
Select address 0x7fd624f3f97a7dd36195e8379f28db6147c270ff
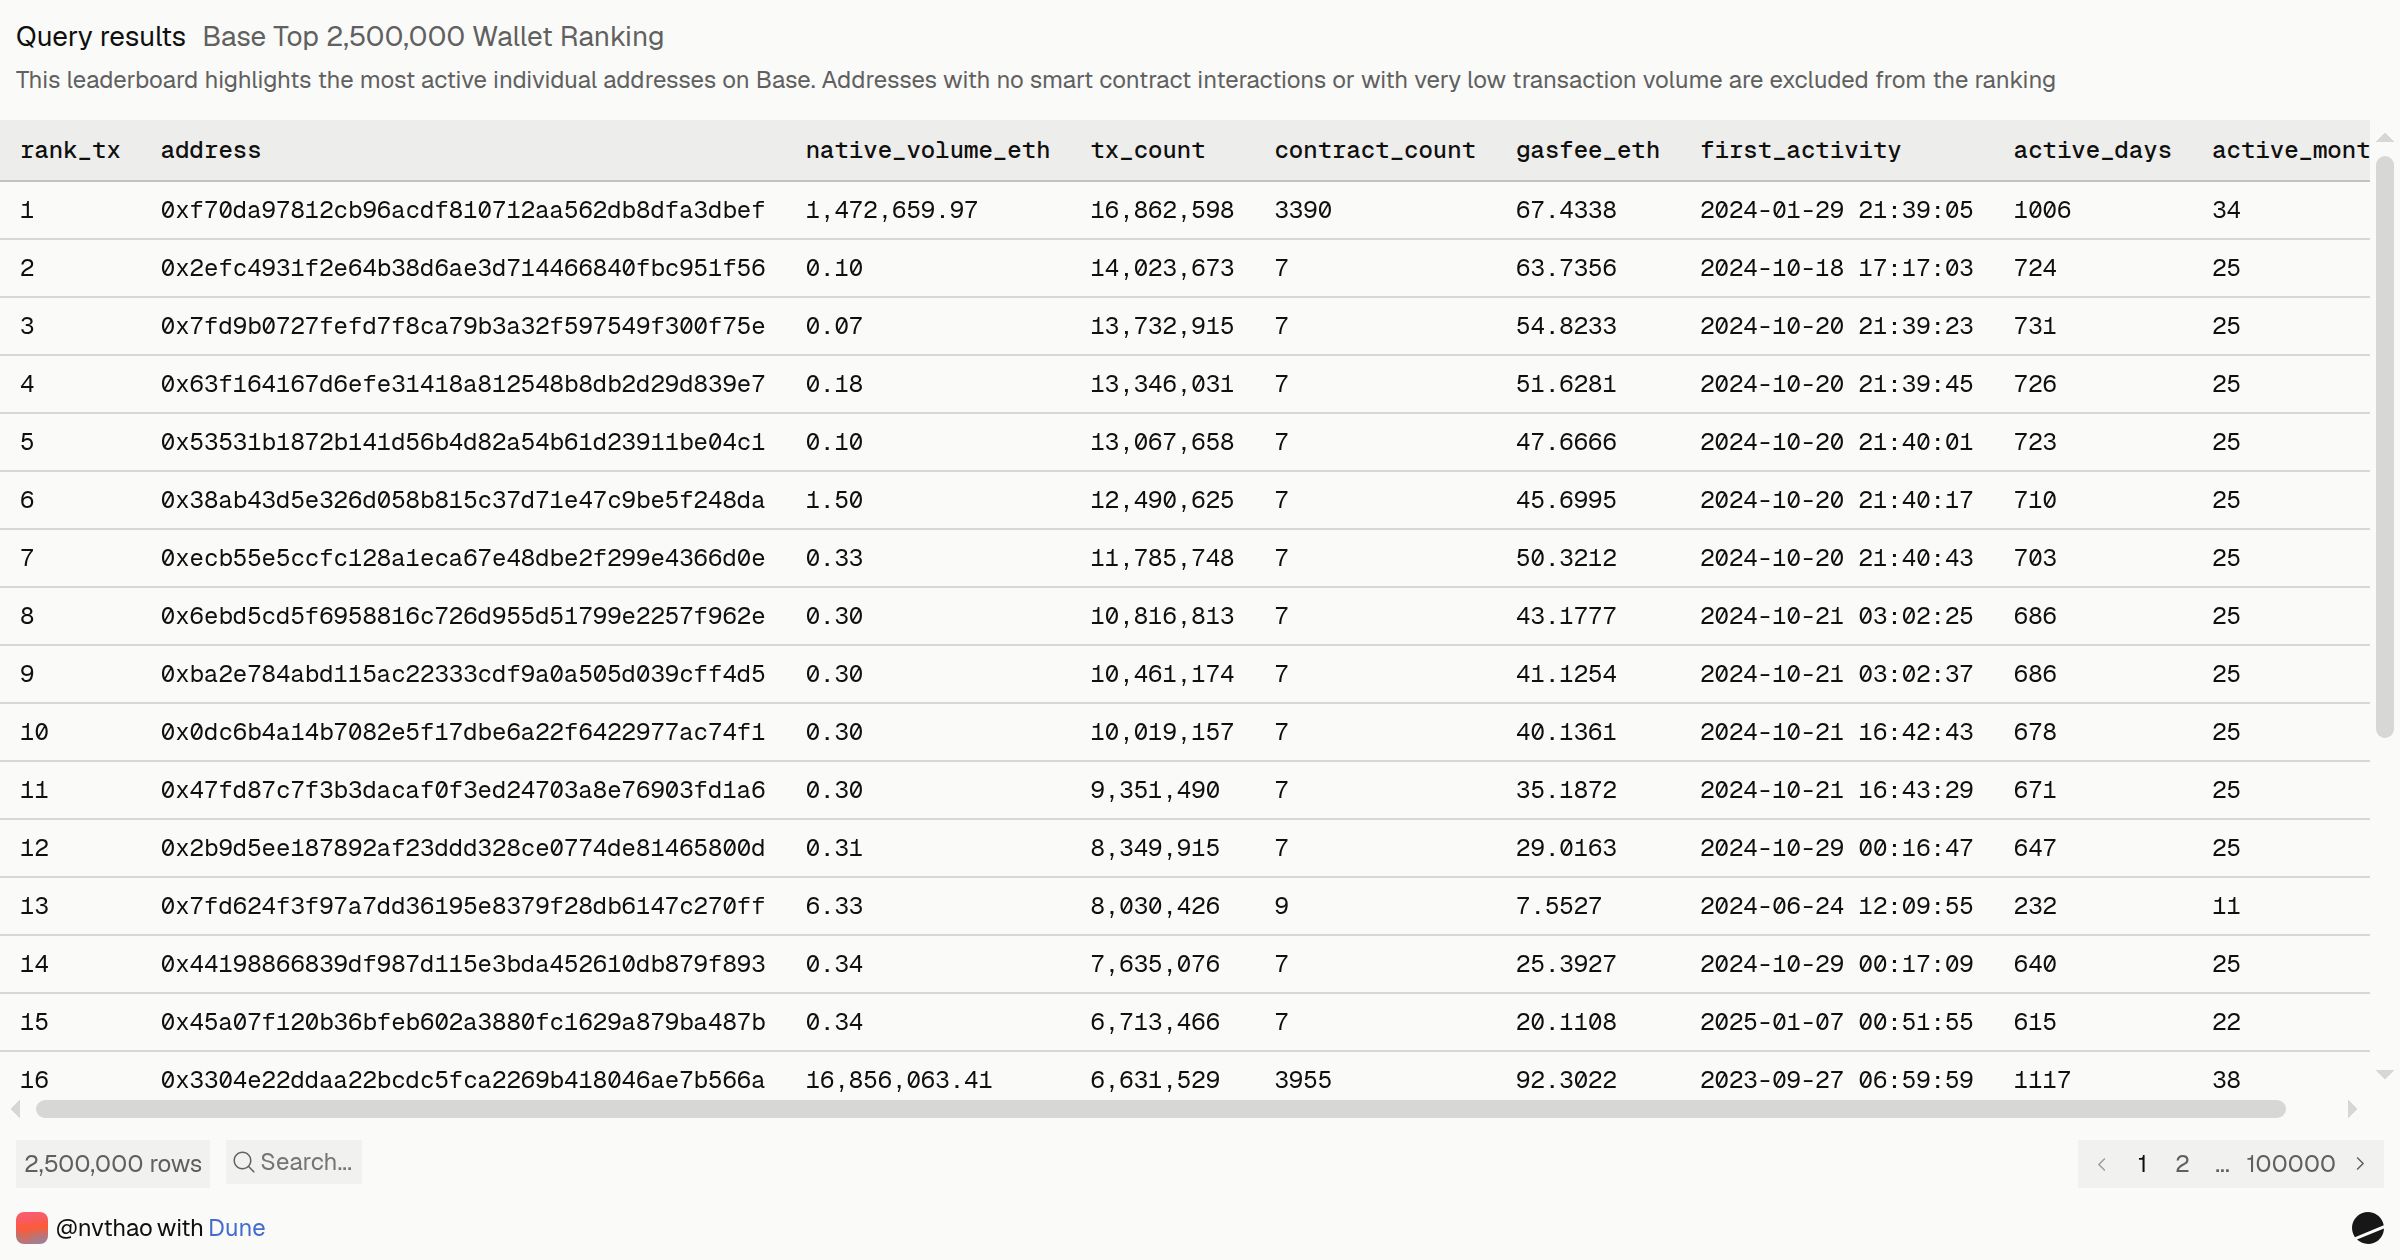point(463,906)
